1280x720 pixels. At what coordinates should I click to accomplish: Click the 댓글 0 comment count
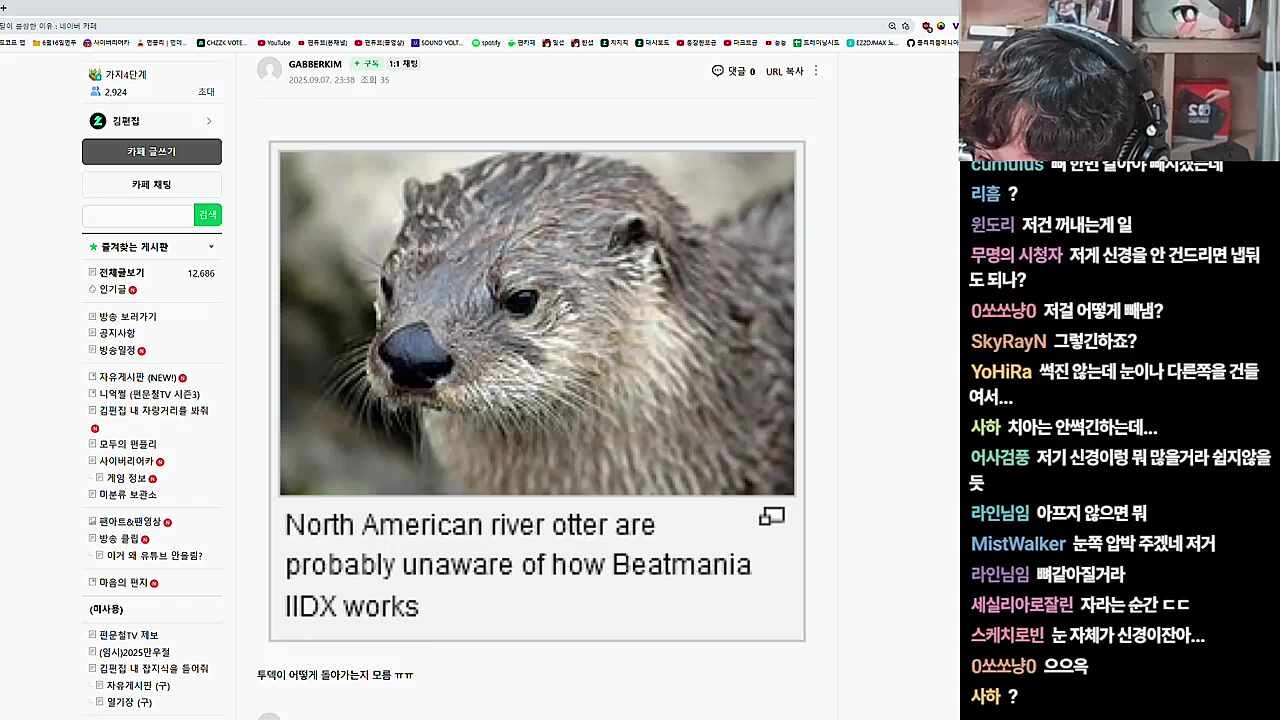[x=741, y=71]
